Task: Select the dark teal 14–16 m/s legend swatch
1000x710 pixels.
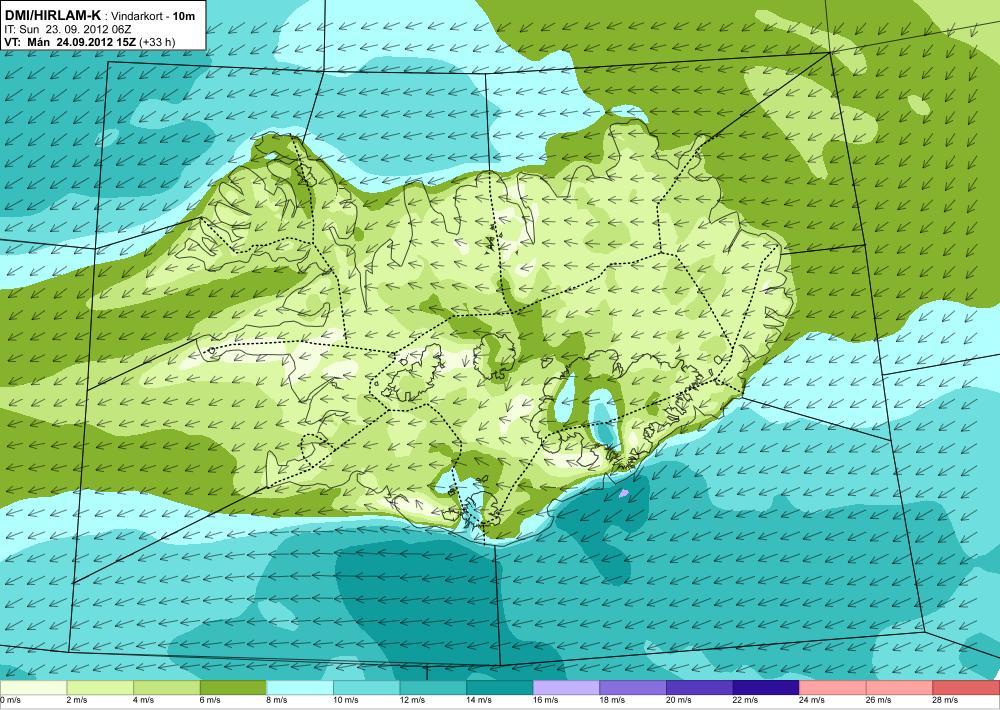Action: tap(499, 688)
